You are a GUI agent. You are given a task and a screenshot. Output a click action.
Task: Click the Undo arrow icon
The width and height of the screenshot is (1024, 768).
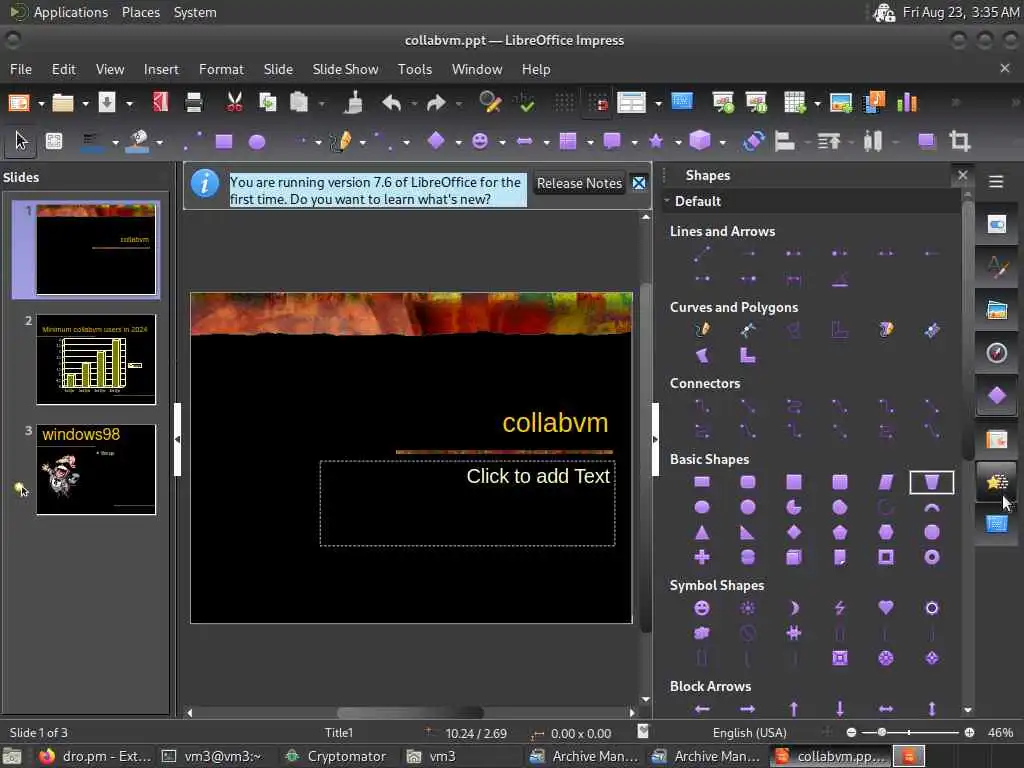[x=391, y=103]
